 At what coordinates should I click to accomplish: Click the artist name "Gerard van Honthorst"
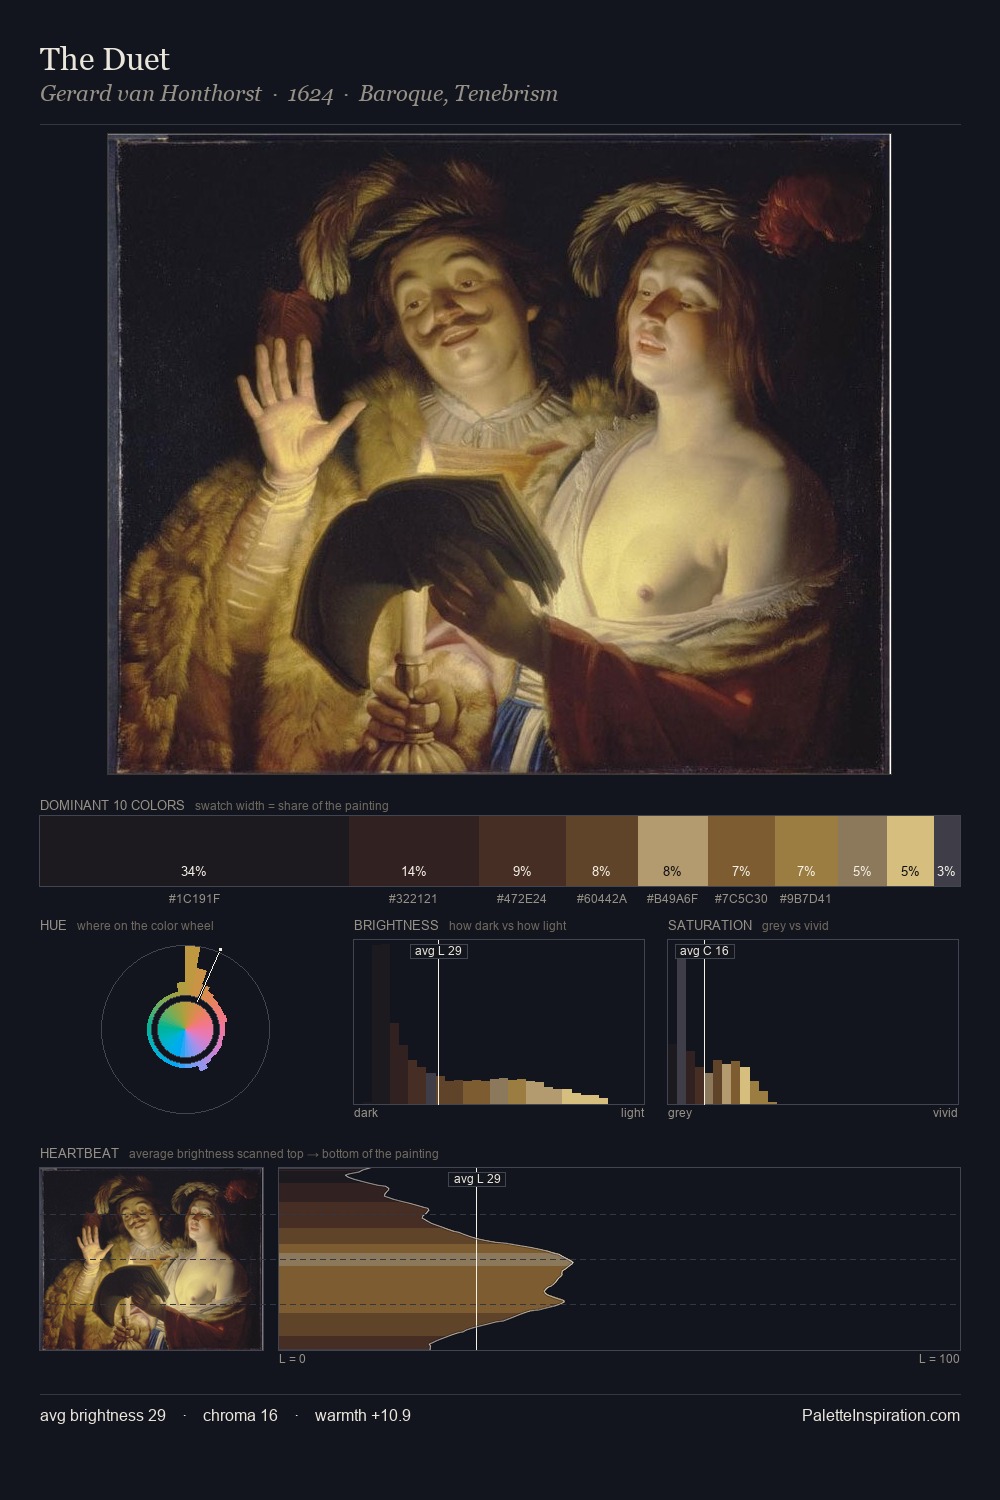click(x=151, y=94)
